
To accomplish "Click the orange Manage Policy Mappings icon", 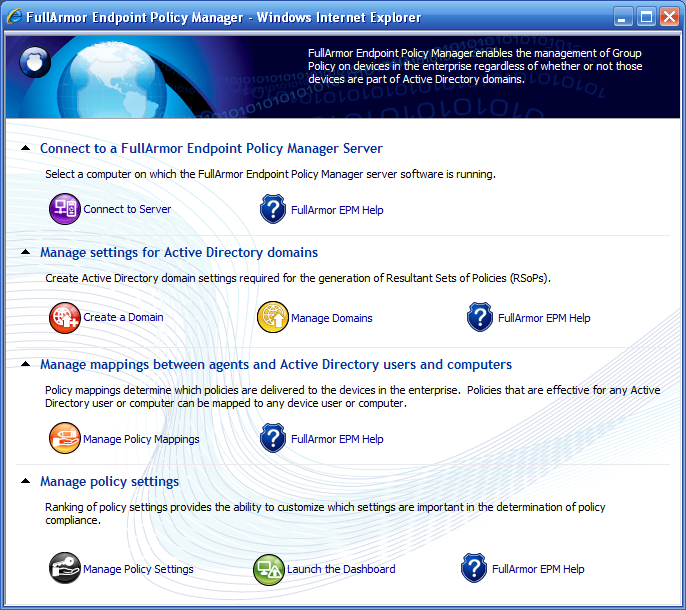I will [x=65, y=438].
